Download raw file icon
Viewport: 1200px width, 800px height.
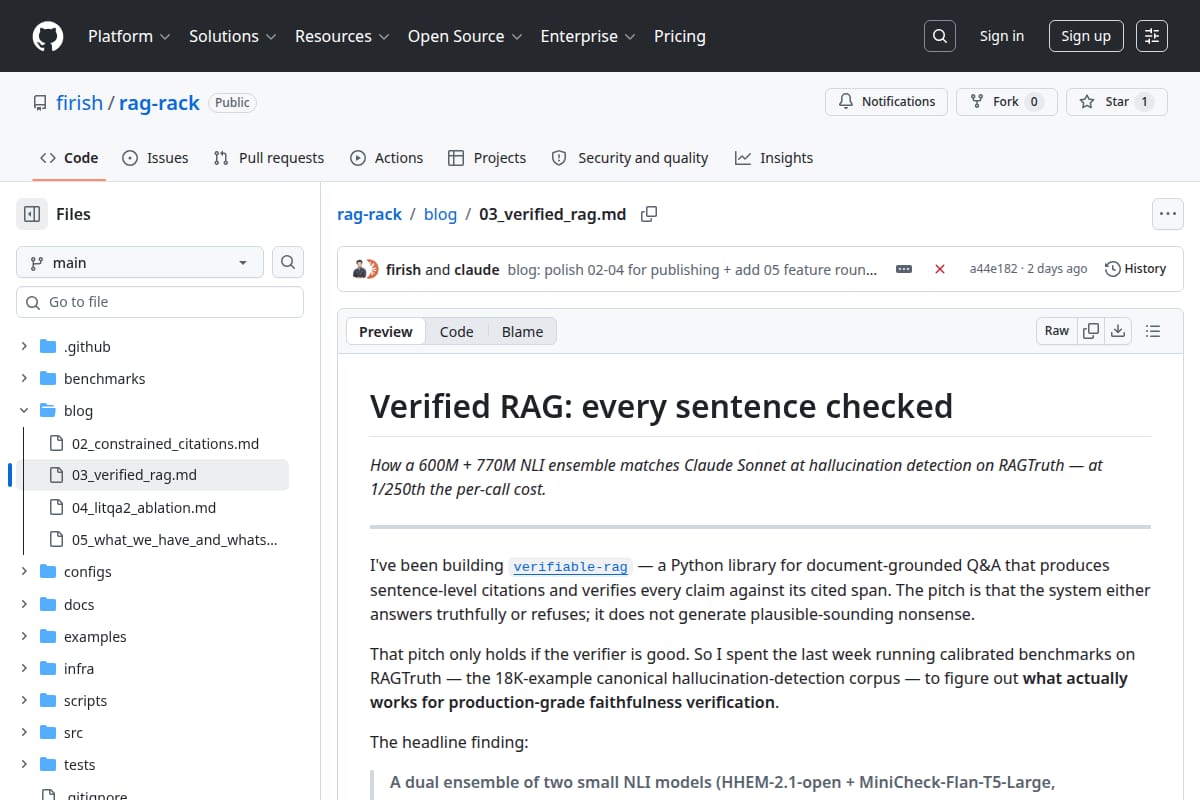[1118, 331]
